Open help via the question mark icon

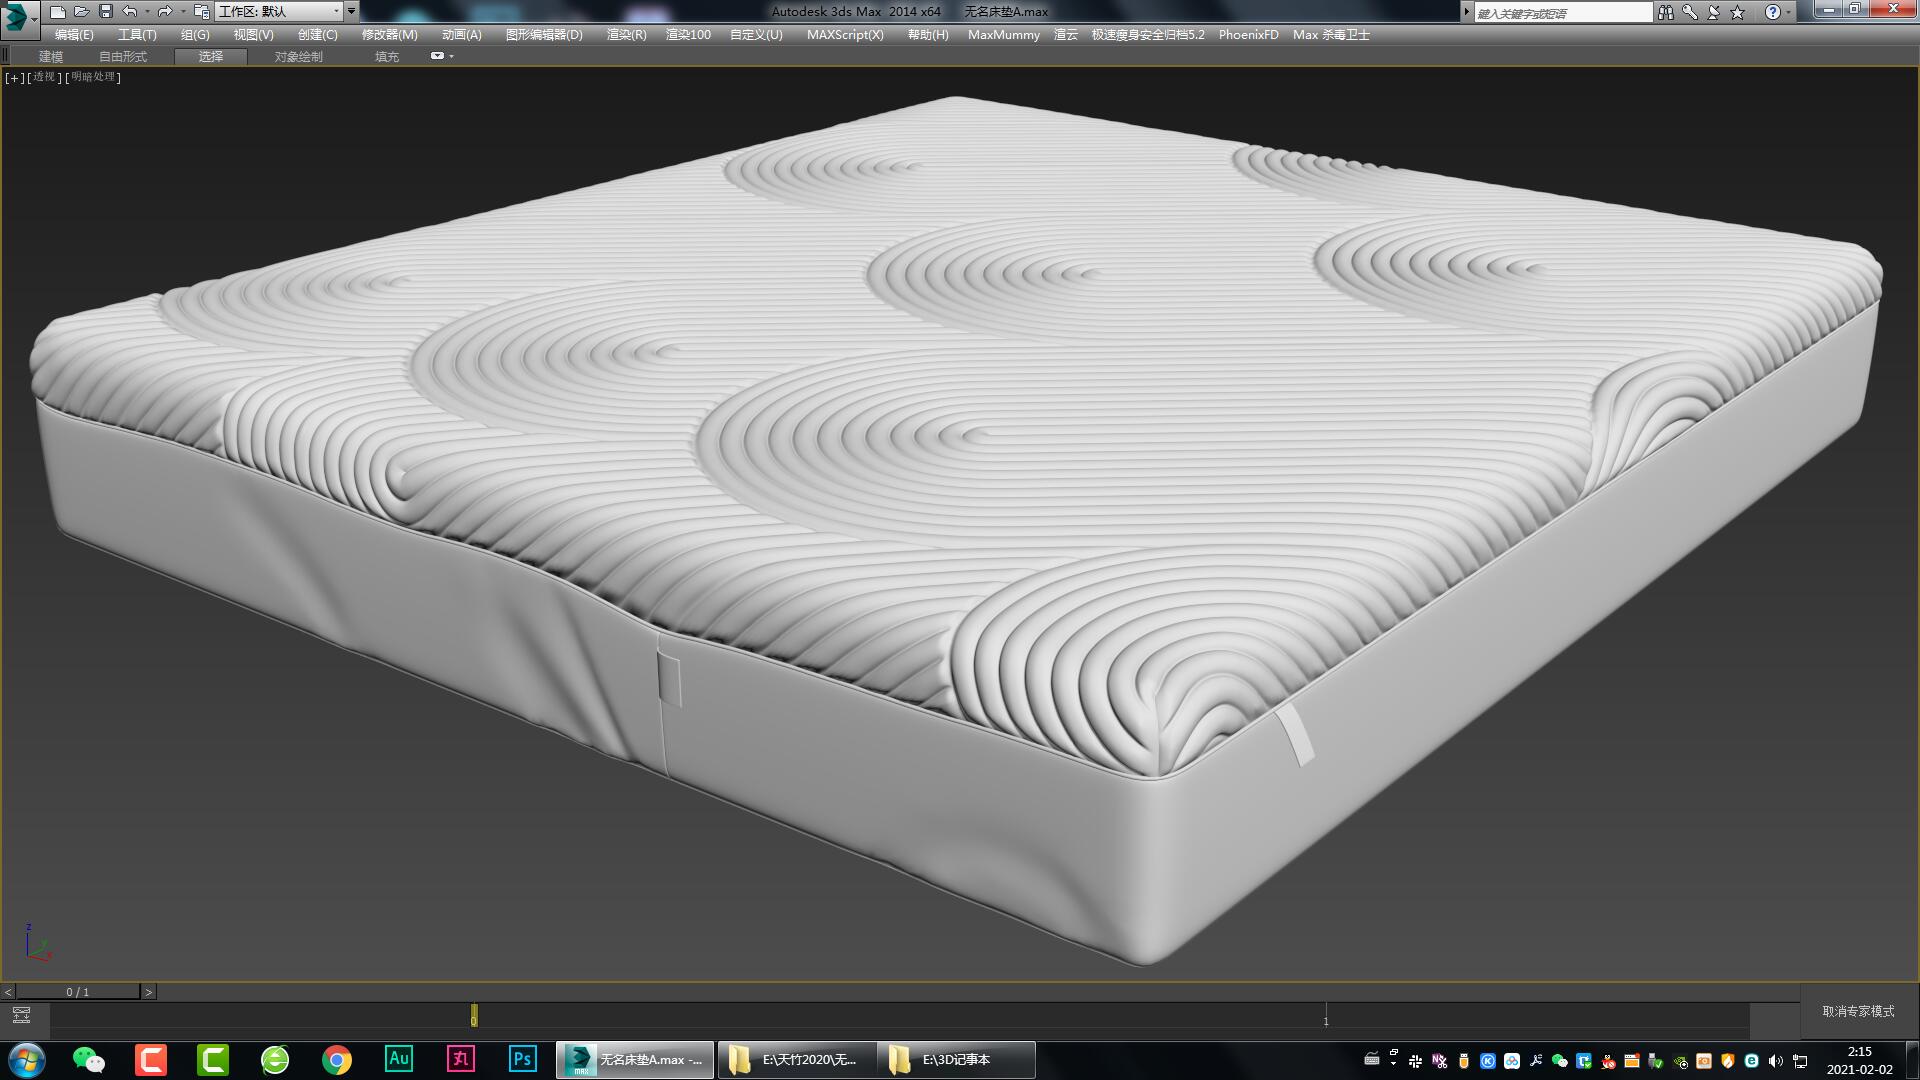coord(1774,12)
